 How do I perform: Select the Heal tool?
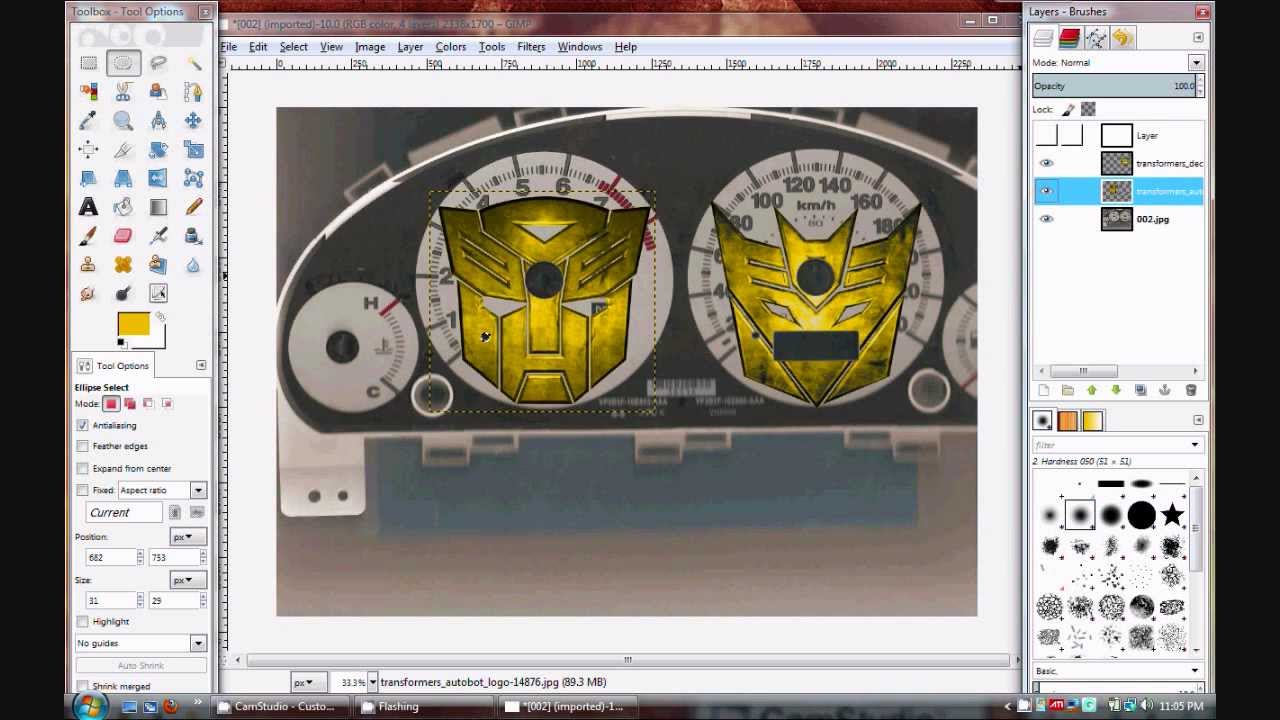pos(123,266)
